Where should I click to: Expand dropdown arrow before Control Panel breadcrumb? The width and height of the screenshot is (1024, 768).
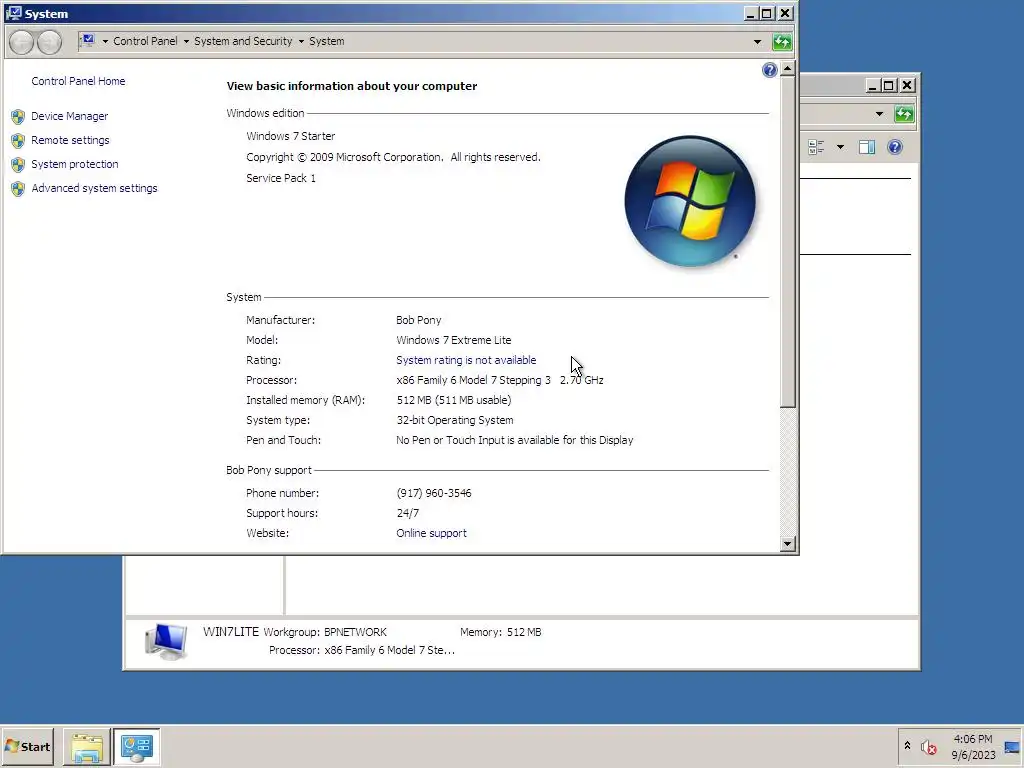(x=105, y=42)
